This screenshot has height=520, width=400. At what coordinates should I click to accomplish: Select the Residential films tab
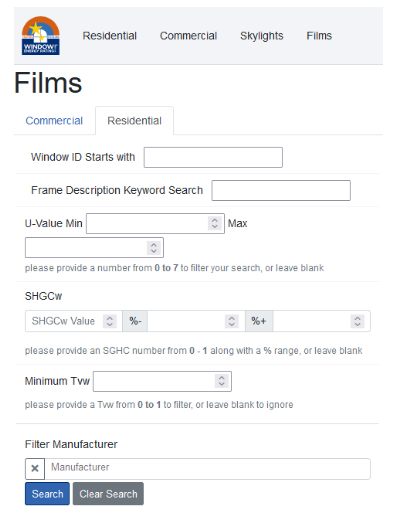point(134,121)
